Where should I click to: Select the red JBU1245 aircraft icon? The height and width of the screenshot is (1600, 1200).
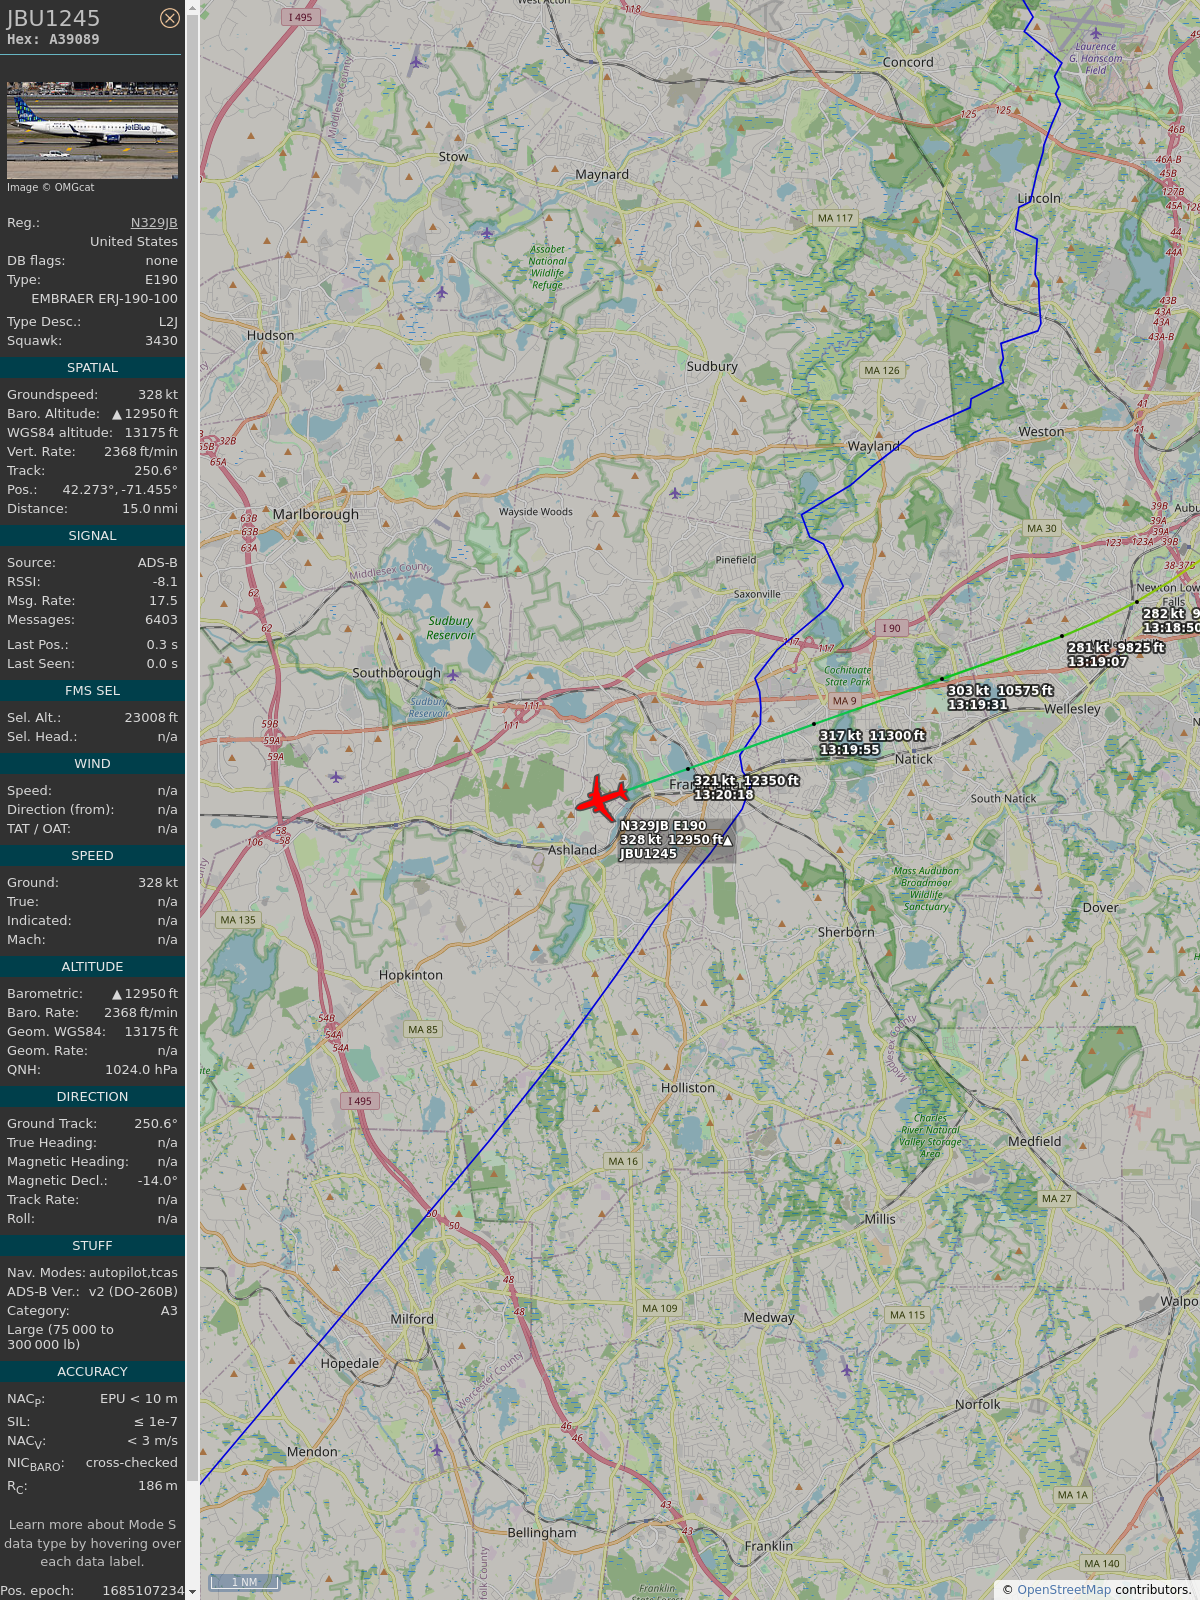click(602, 797)
